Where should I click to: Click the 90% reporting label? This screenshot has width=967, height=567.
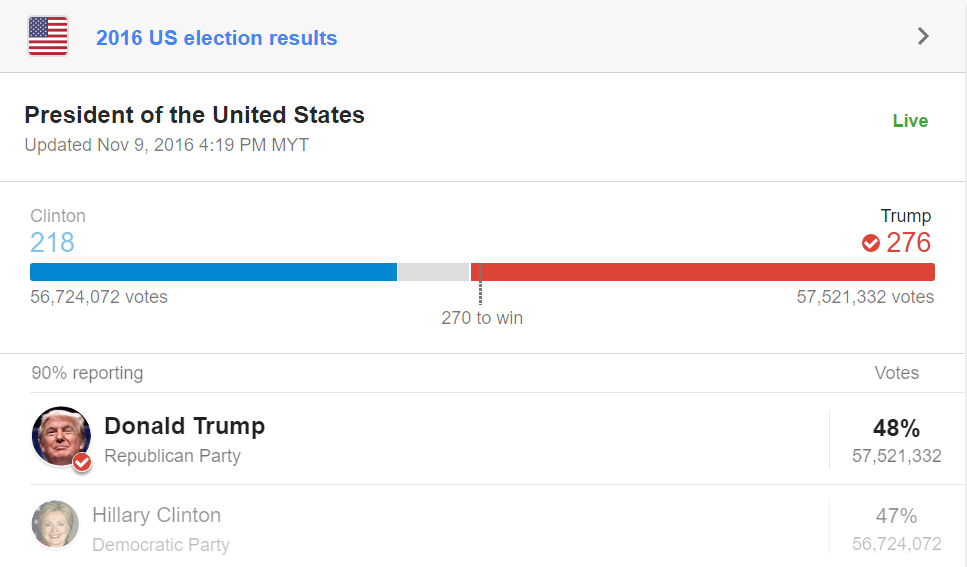pyautogui.click(x=87, y=373)
